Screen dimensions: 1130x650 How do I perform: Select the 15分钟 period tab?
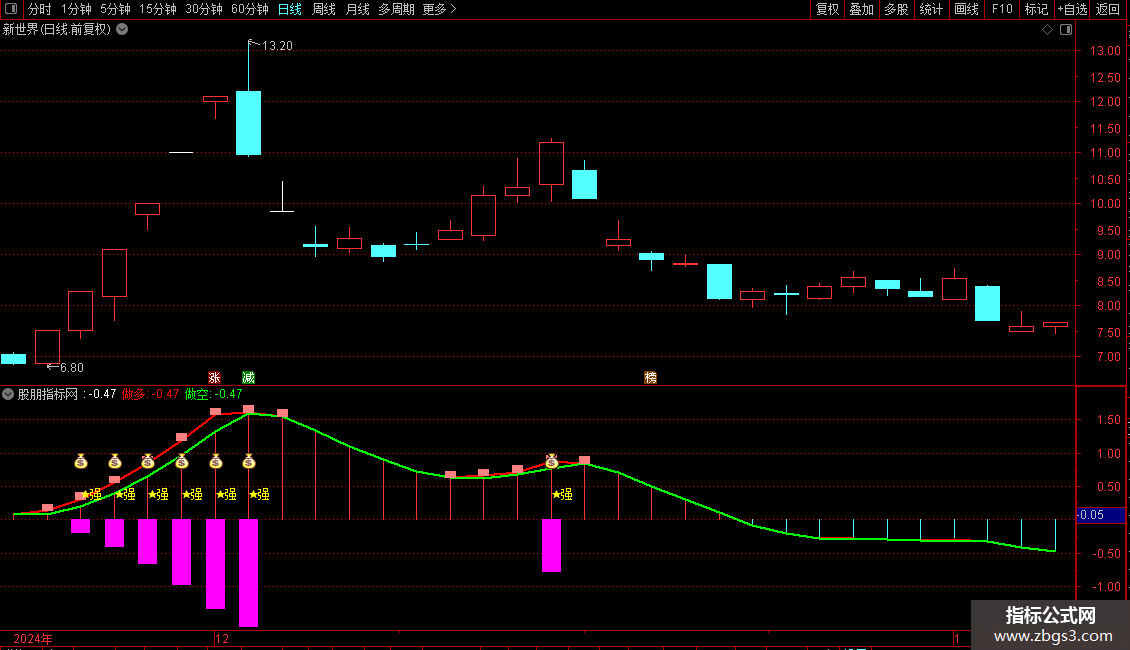[x=158, y=9]
